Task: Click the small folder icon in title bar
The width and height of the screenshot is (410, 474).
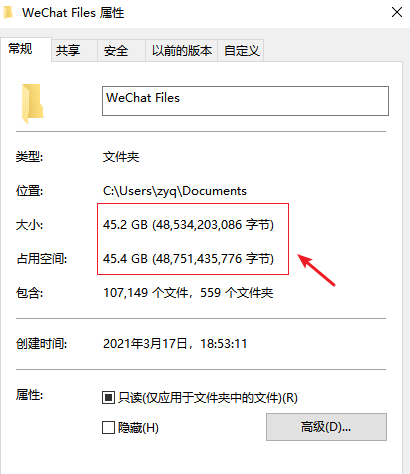Action: coord(8,13)
